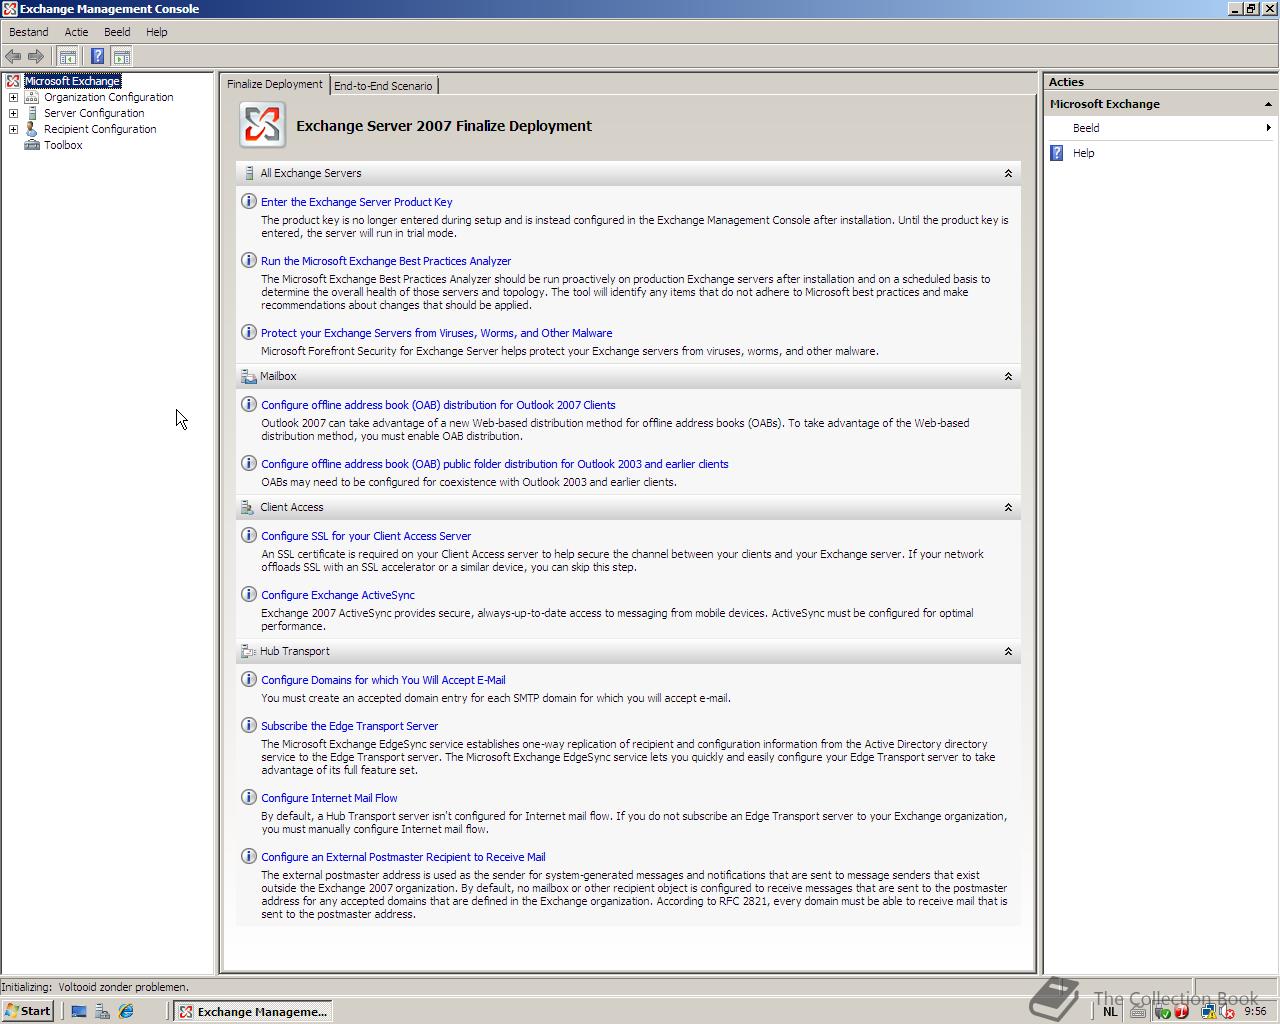
Task: Toggle the action pane toolbar icon
Action: [121, 57]
